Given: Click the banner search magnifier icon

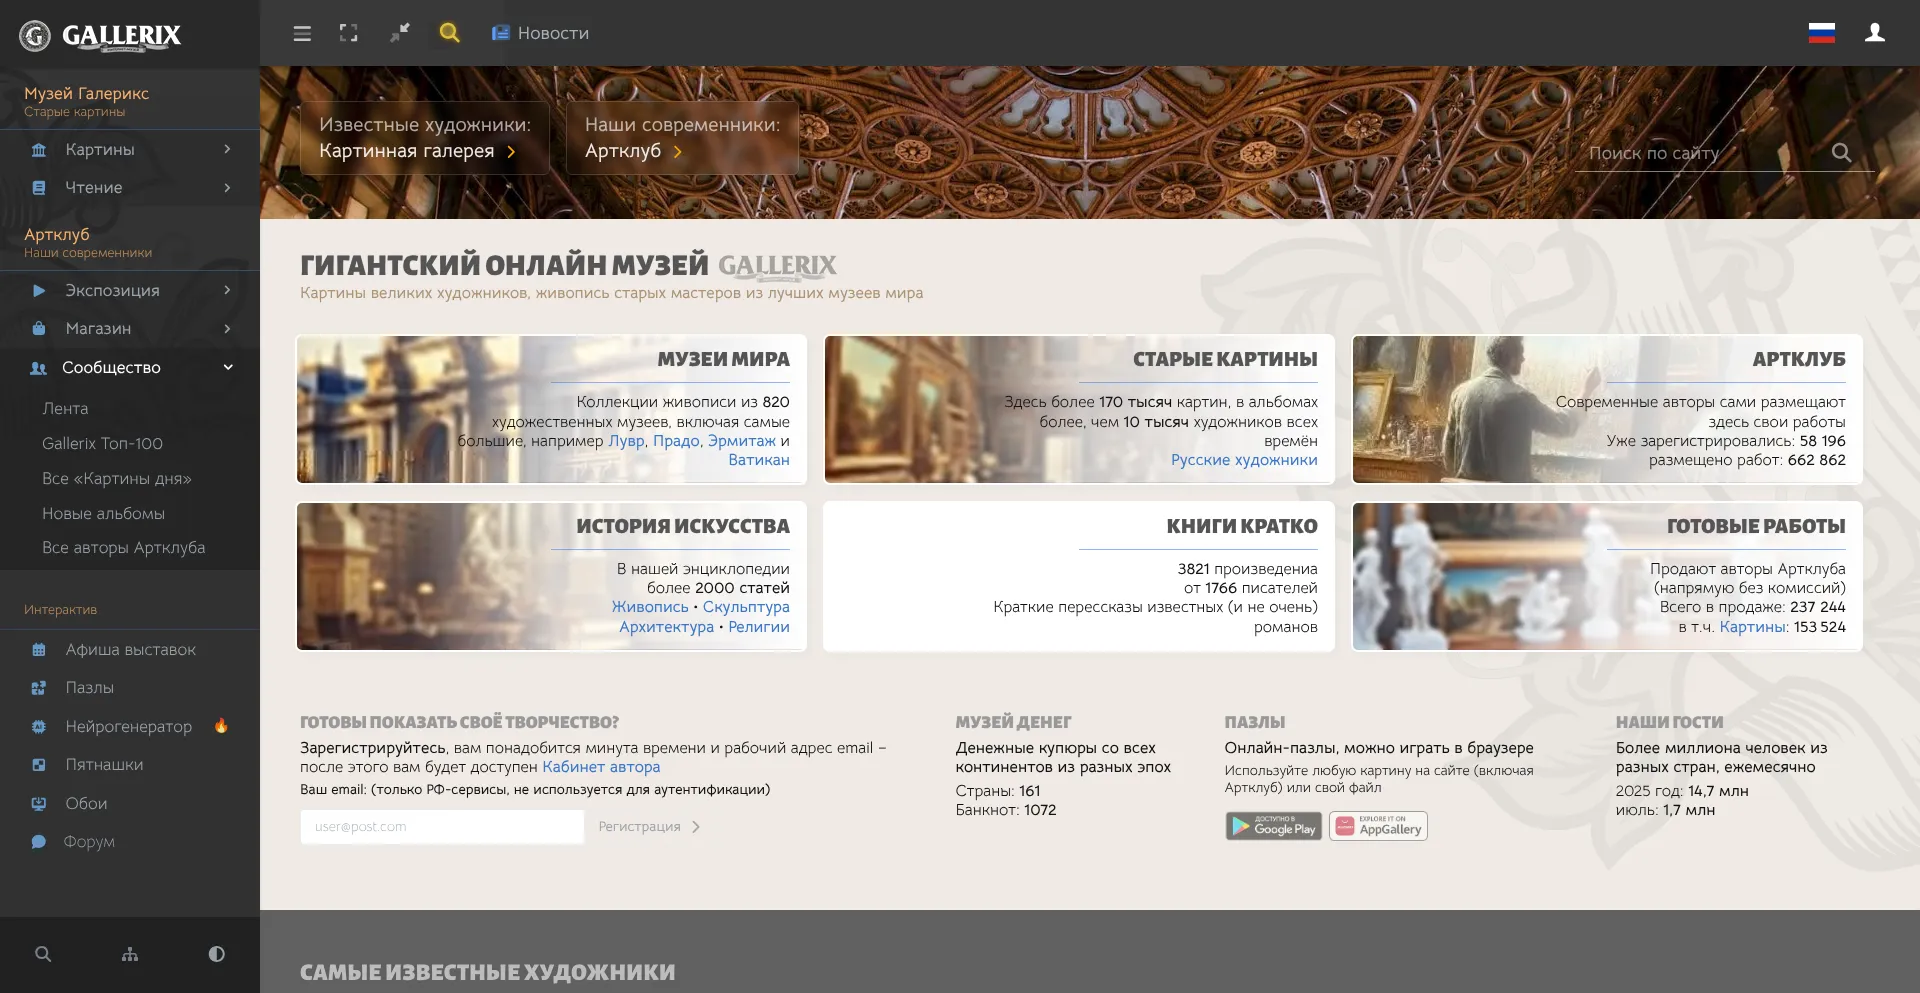Looking at the screenshot, I should pyautogui.click(x=1841, y=153).
